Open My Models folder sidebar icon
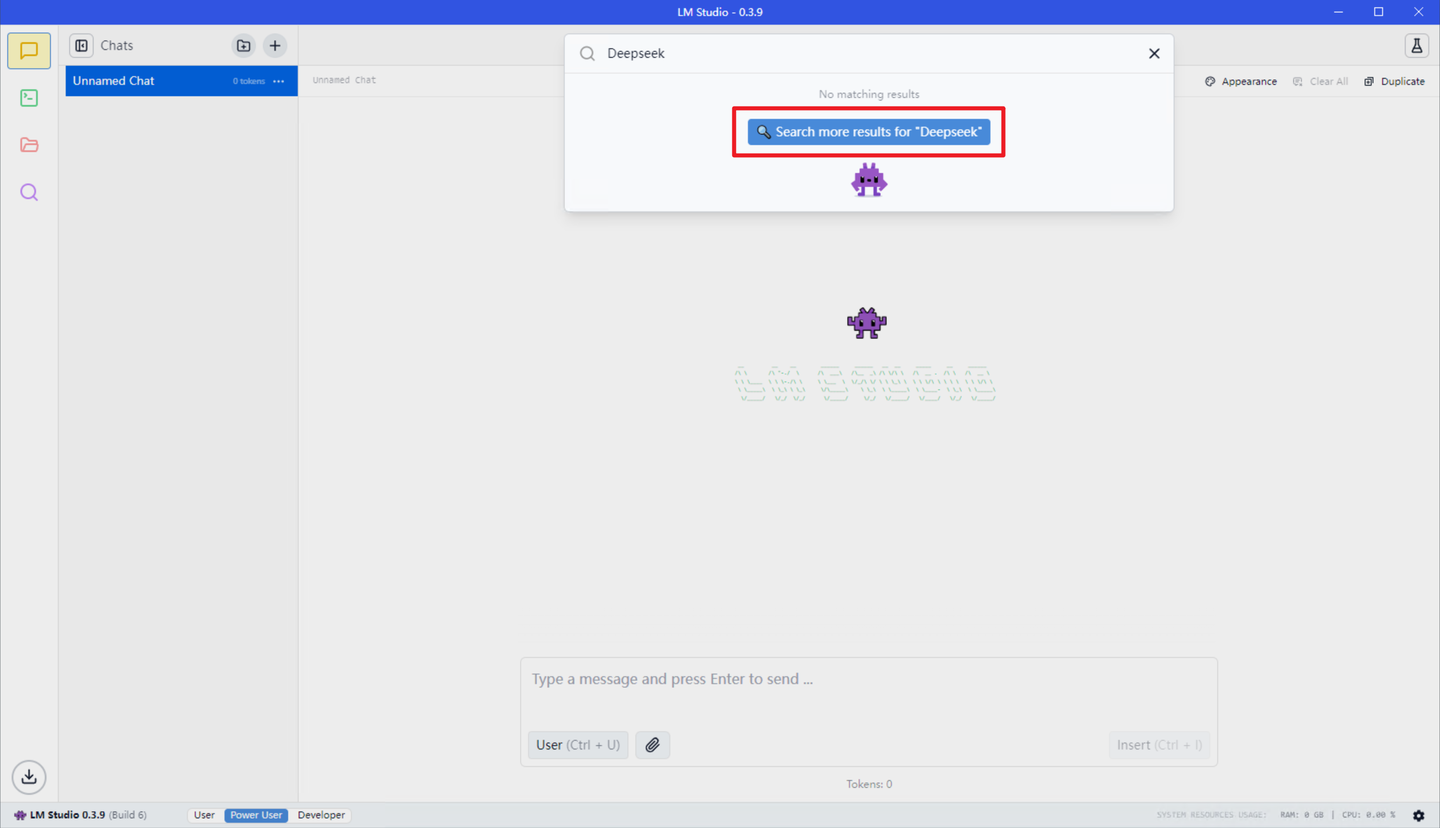This screenshot has width=1440, height=828. (29, 145)
